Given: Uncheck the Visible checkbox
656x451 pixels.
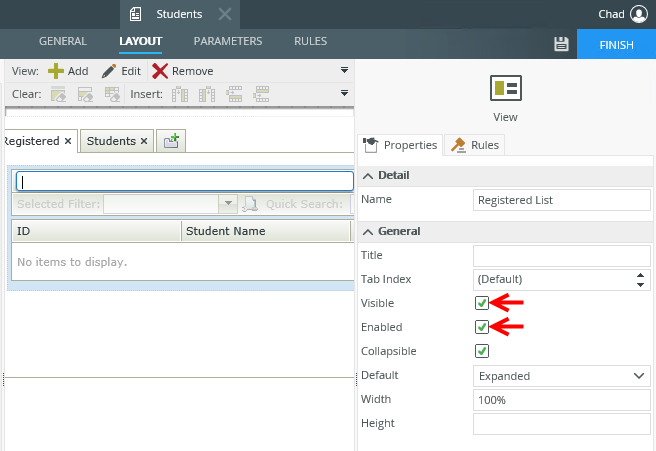Looking at the screenshot, I should [x=482, y=303].
